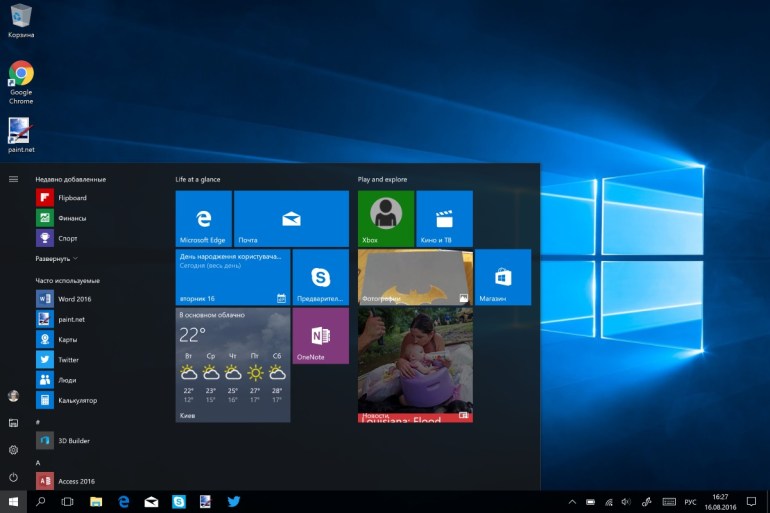This screenshot has height=513, width=770.
Task: Click the Power button in Start
Action: [x=13, y=477]
